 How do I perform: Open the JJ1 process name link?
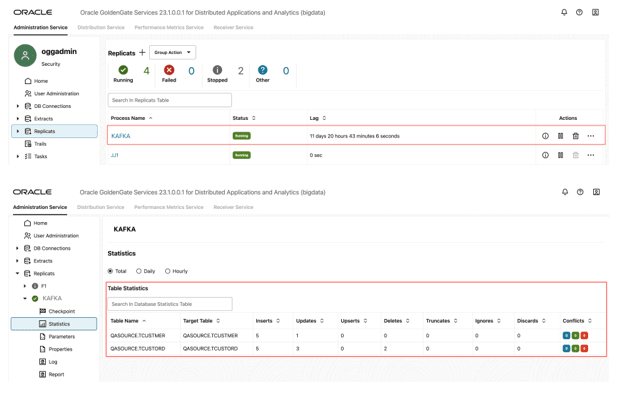114,155
